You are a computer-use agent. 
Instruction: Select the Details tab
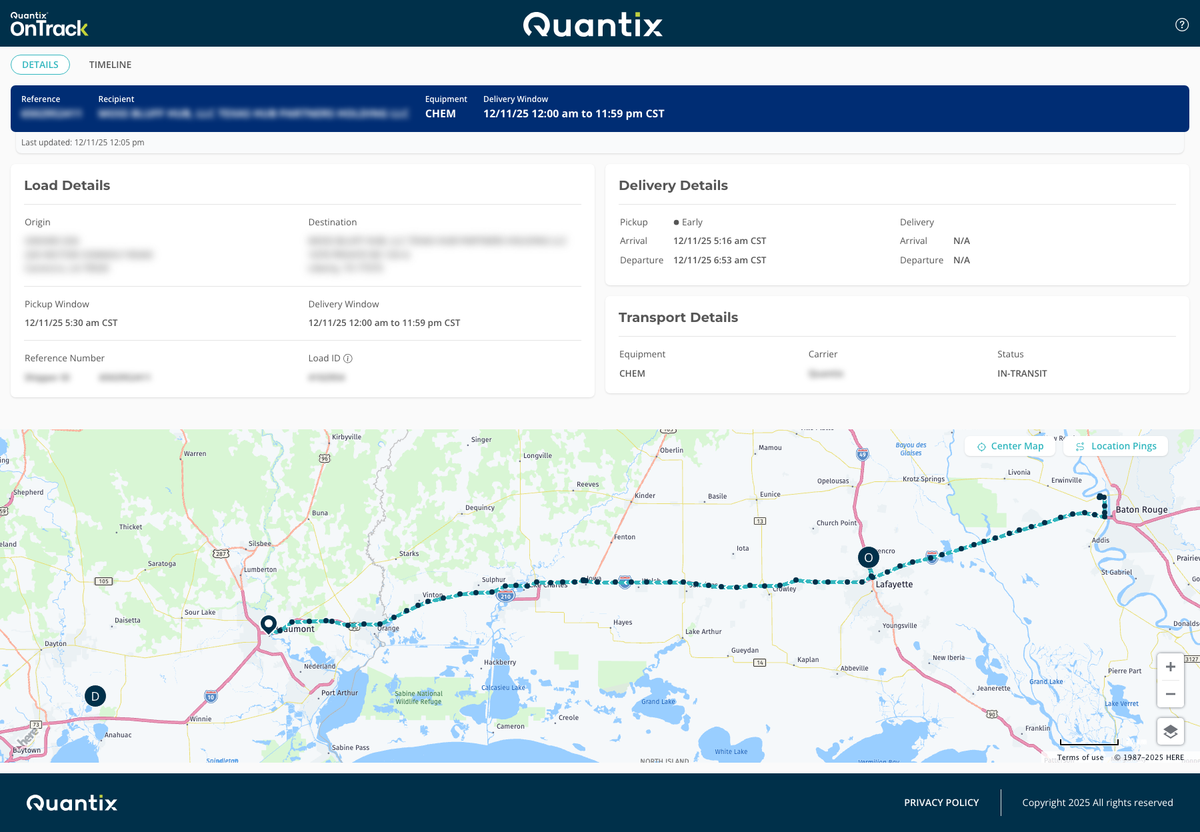(x=40, y=64)
